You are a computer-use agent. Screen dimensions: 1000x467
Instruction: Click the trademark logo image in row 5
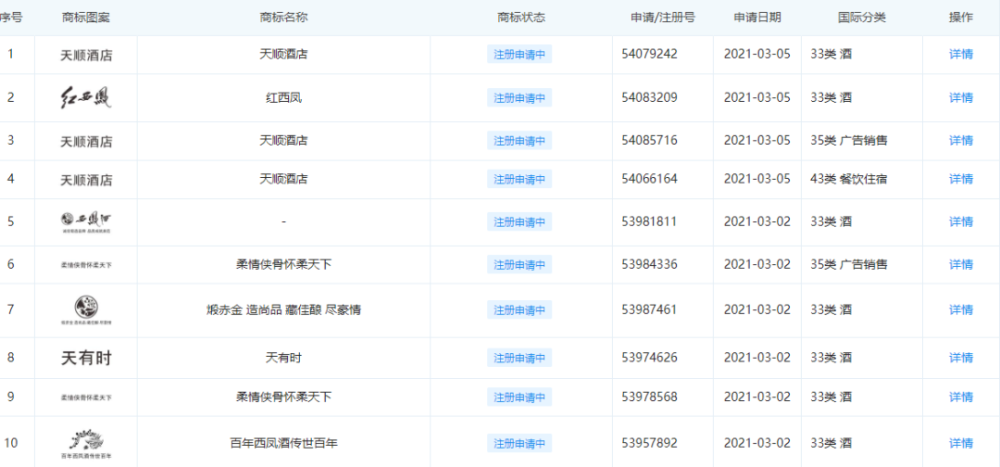click(x=86, y=222)
